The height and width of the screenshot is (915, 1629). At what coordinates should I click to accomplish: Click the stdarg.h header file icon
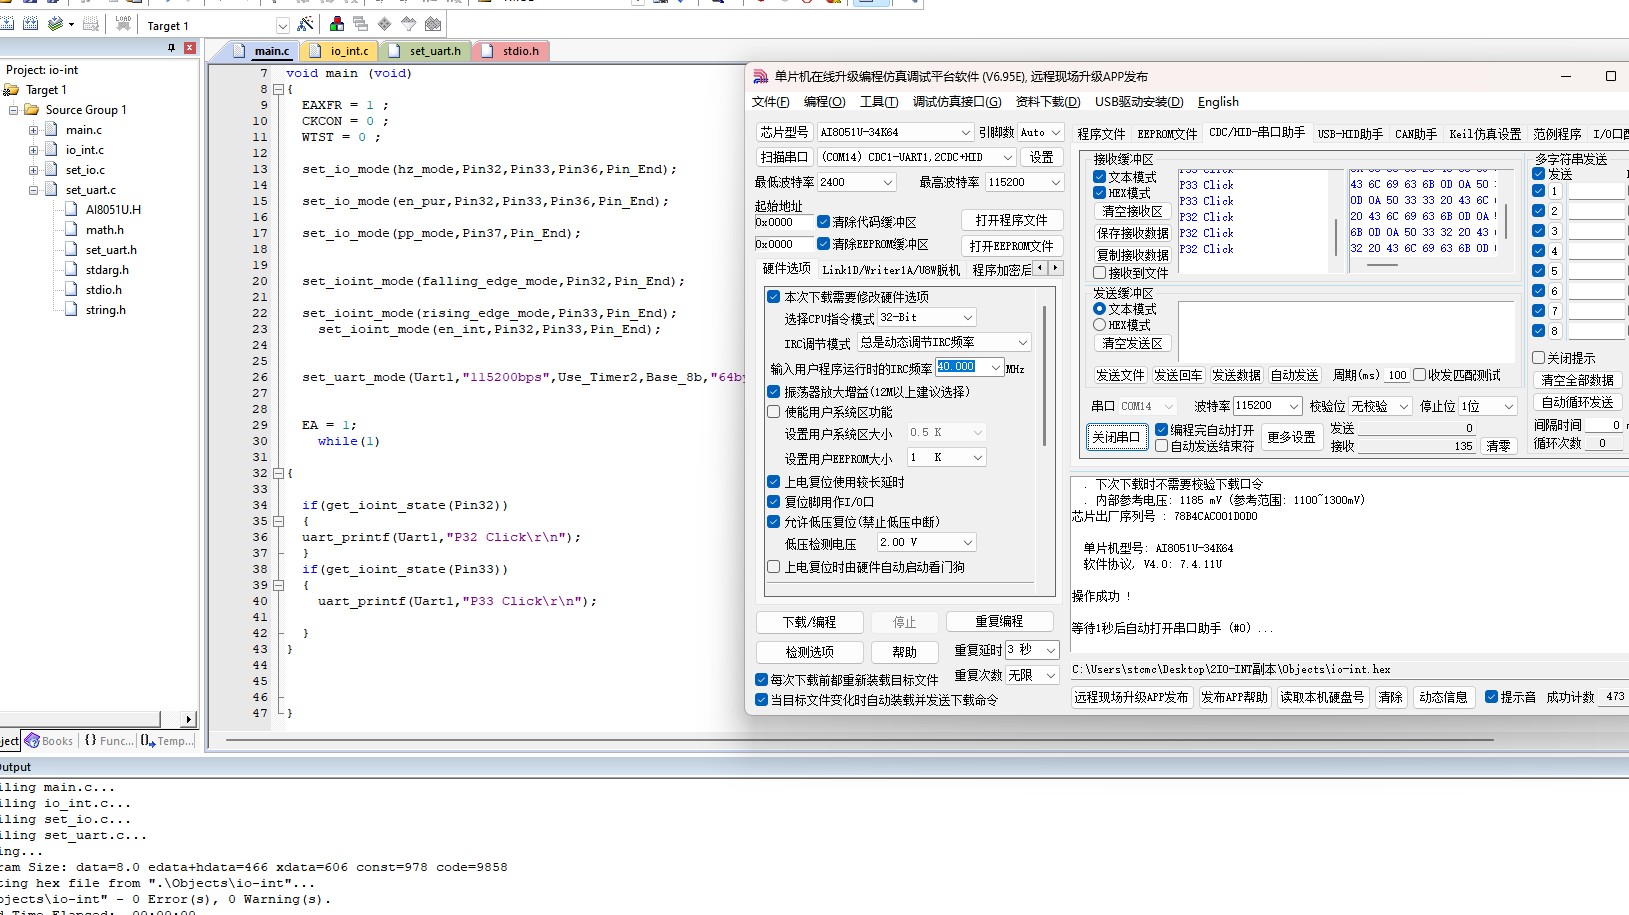pyautogui.click(x=71, y=270)
